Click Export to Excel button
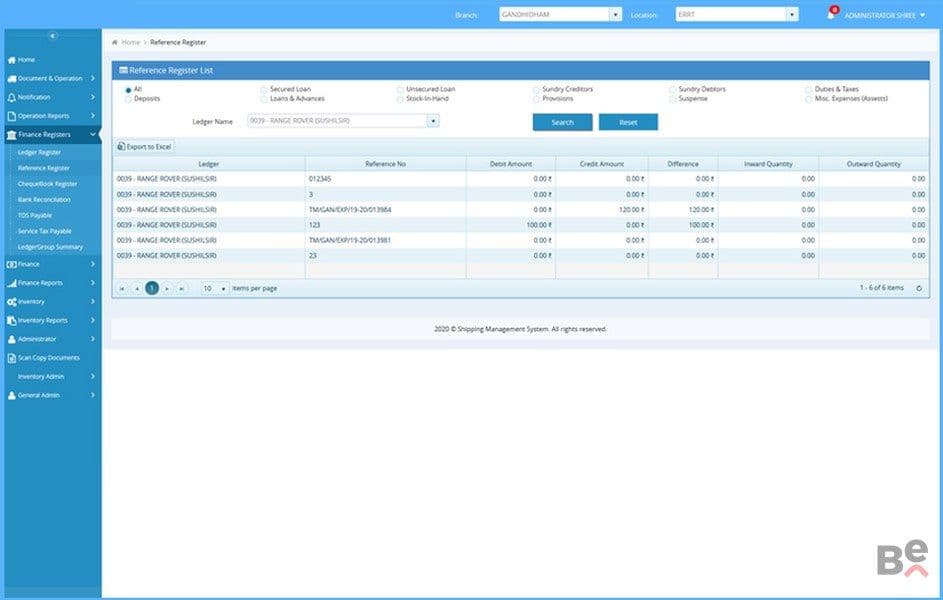This screenshot has width=943, height=600. [144, 147]
